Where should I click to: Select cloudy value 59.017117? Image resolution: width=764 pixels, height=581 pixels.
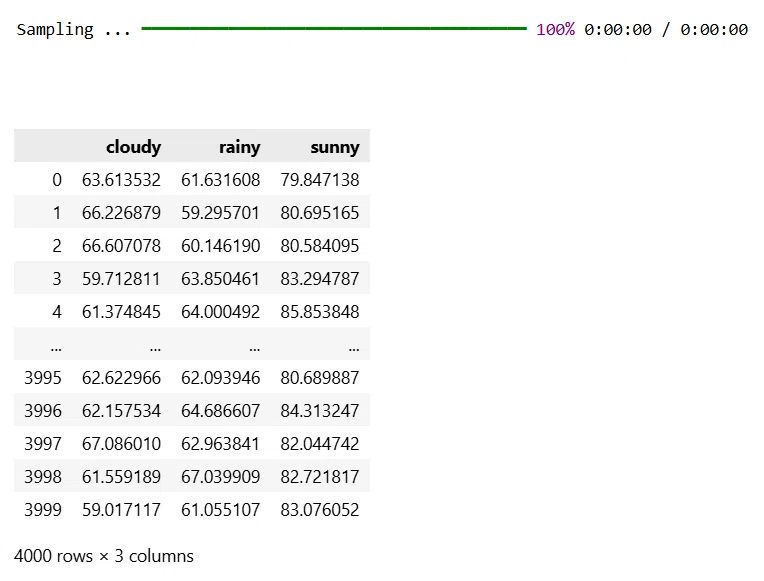pos(121,510)
